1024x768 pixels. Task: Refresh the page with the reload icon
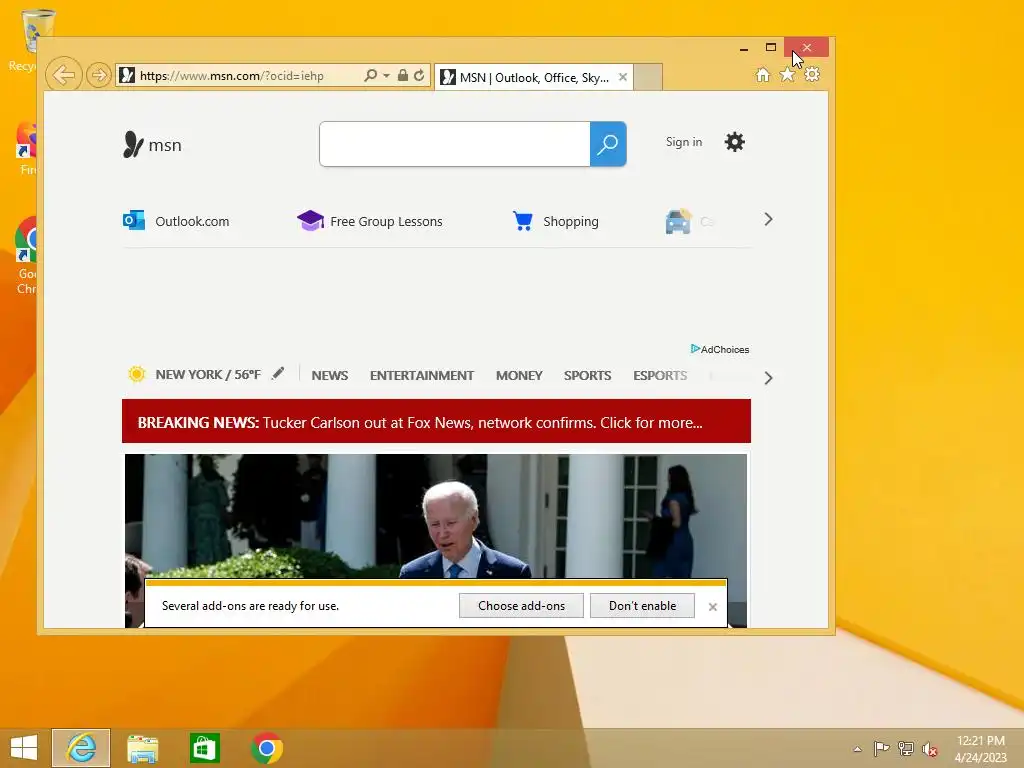pos(419,75)
